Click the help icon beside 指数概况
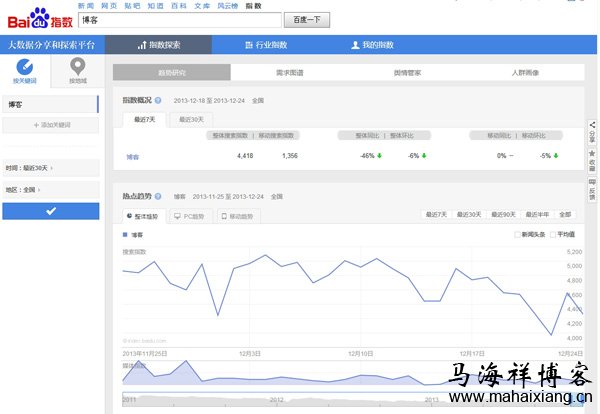The image size is (600, 414). (x=158, y=100)
